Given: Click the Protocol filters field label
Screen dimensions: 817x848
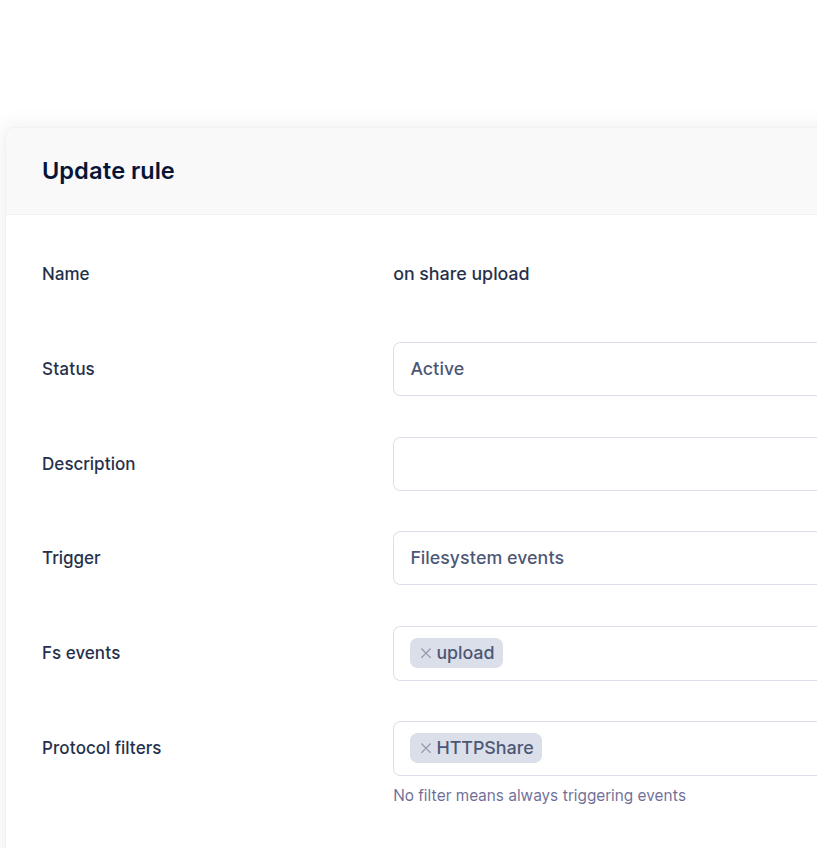Looking at the screenshot, I should [x=102, y=748].
